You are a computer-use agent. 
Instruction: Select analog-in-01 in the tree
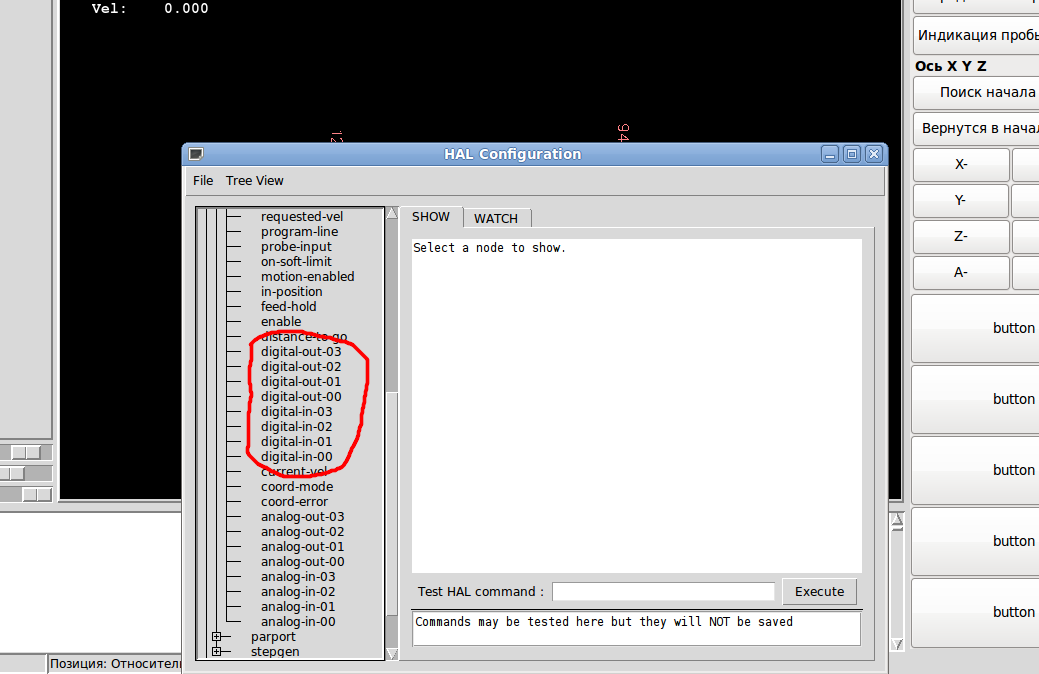pyautogui.click(x=298, y=606)
